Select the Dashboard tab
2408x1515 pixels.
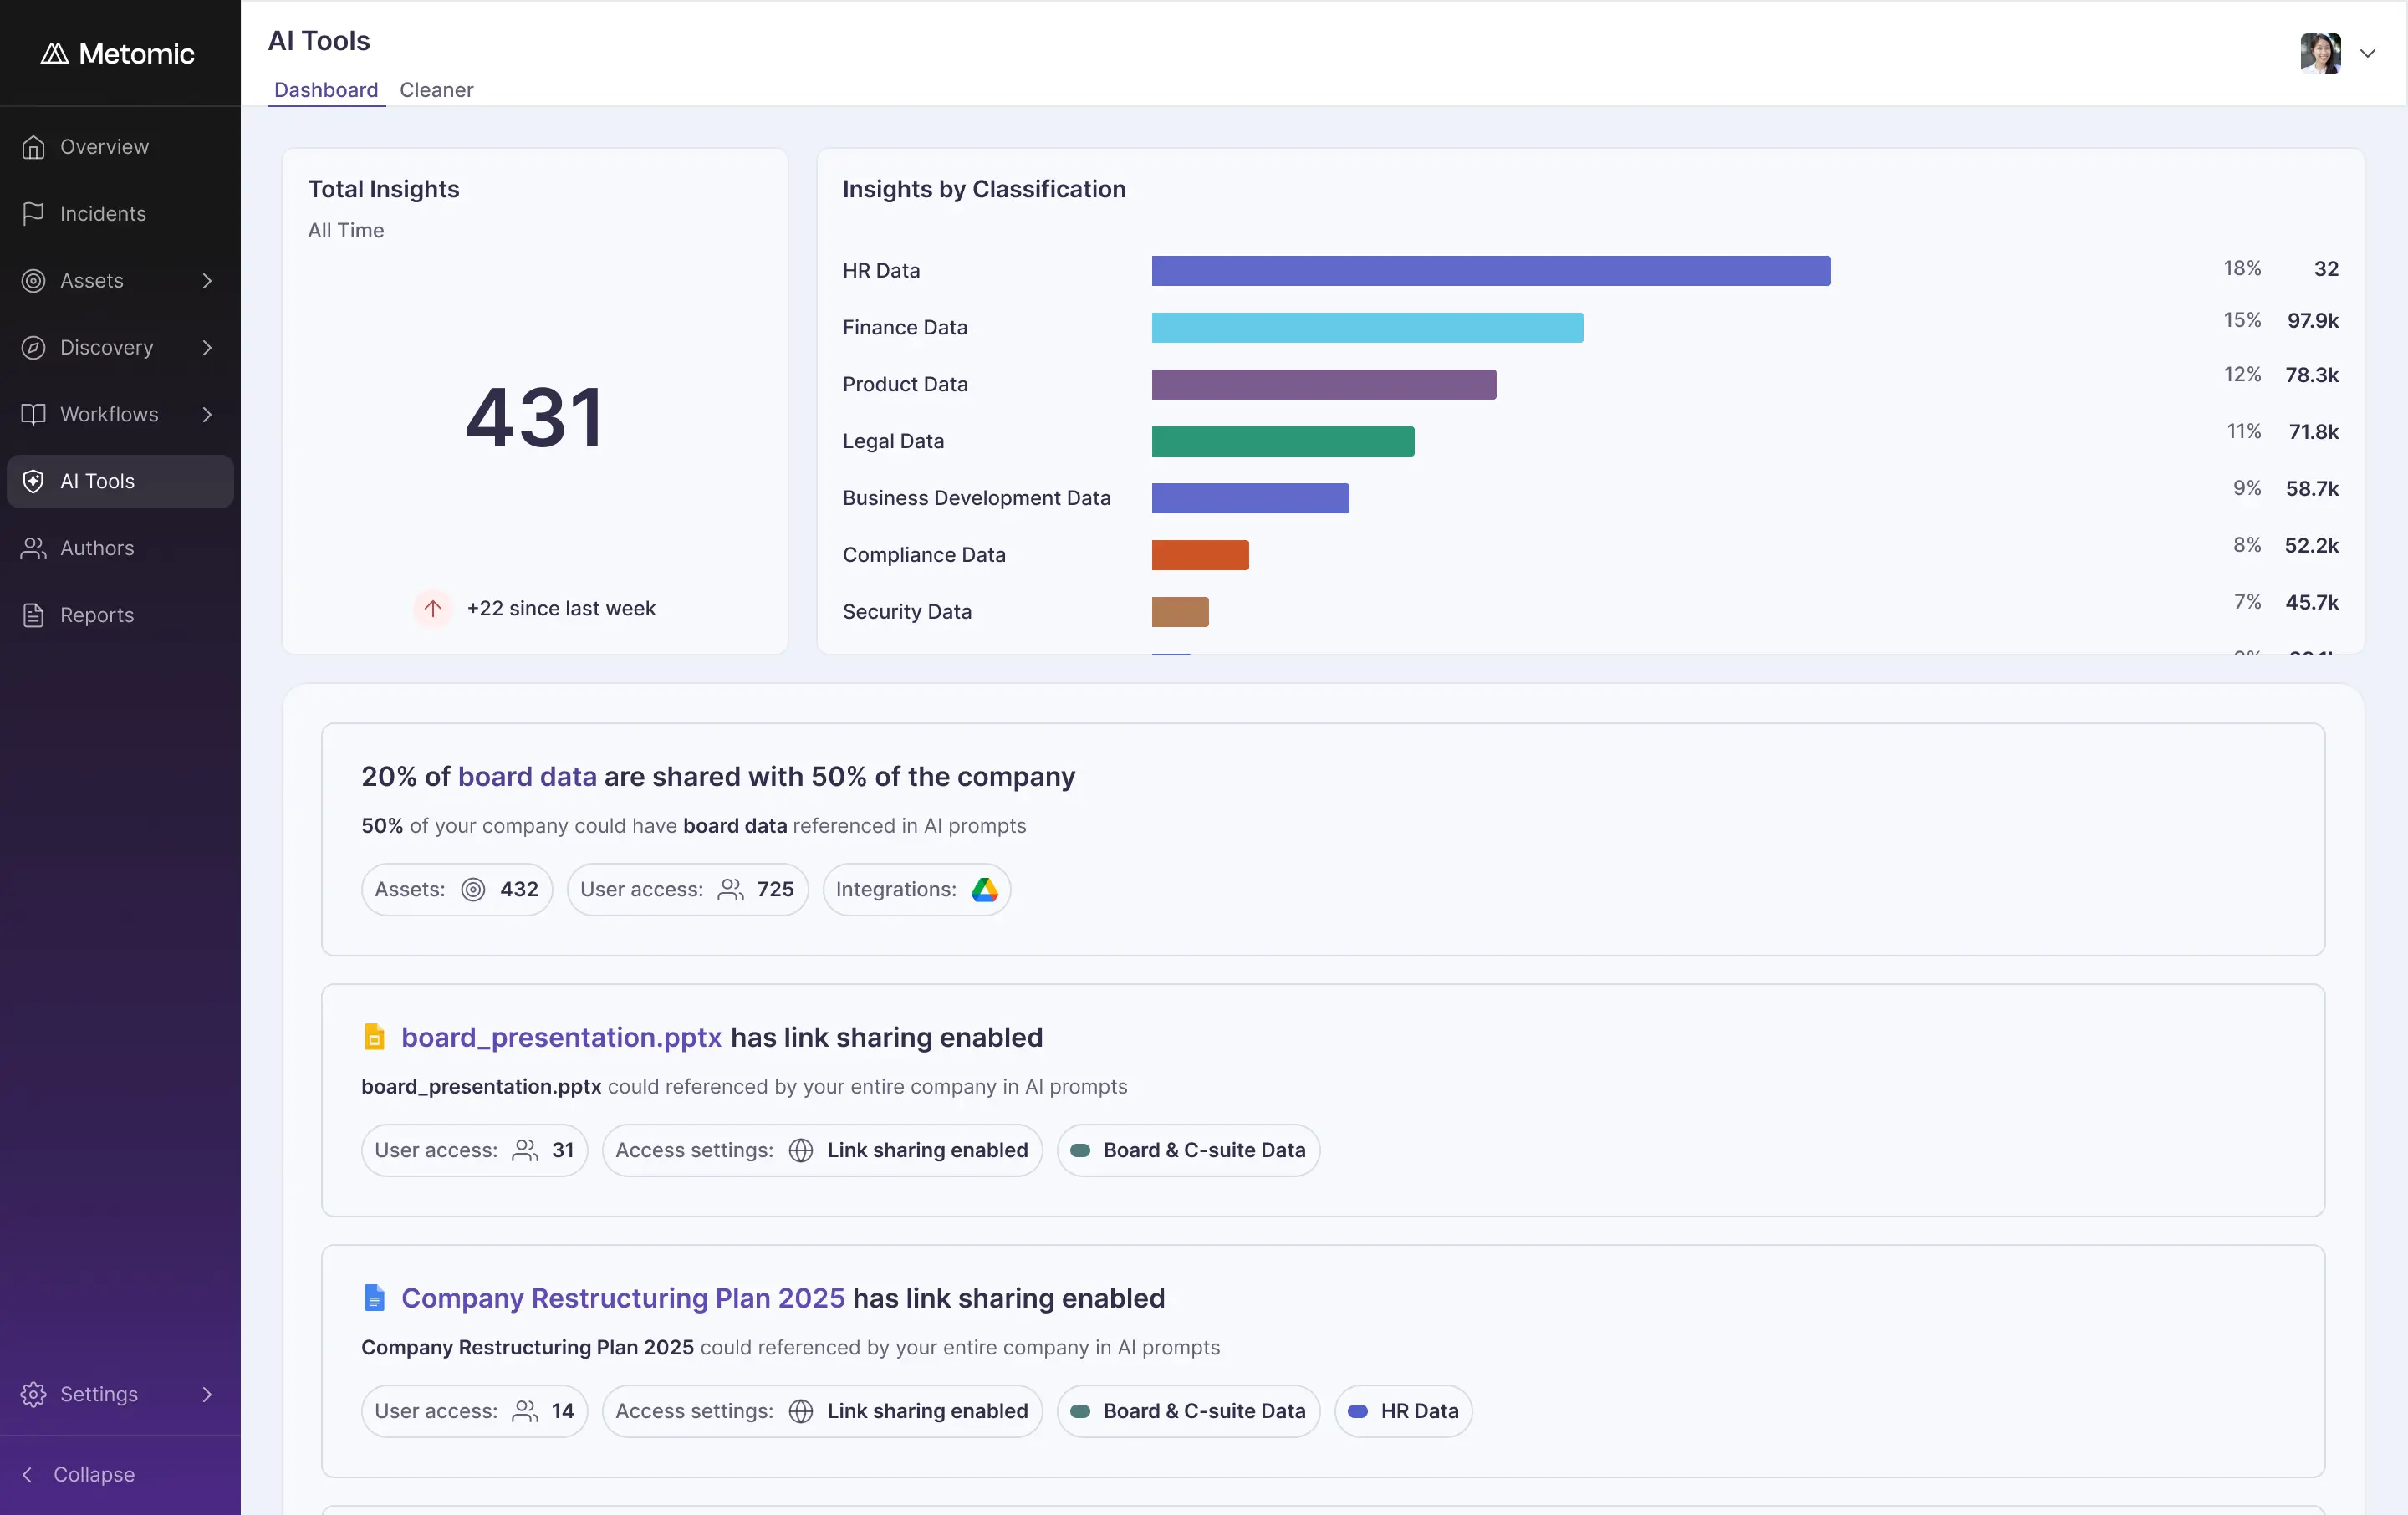326,90
